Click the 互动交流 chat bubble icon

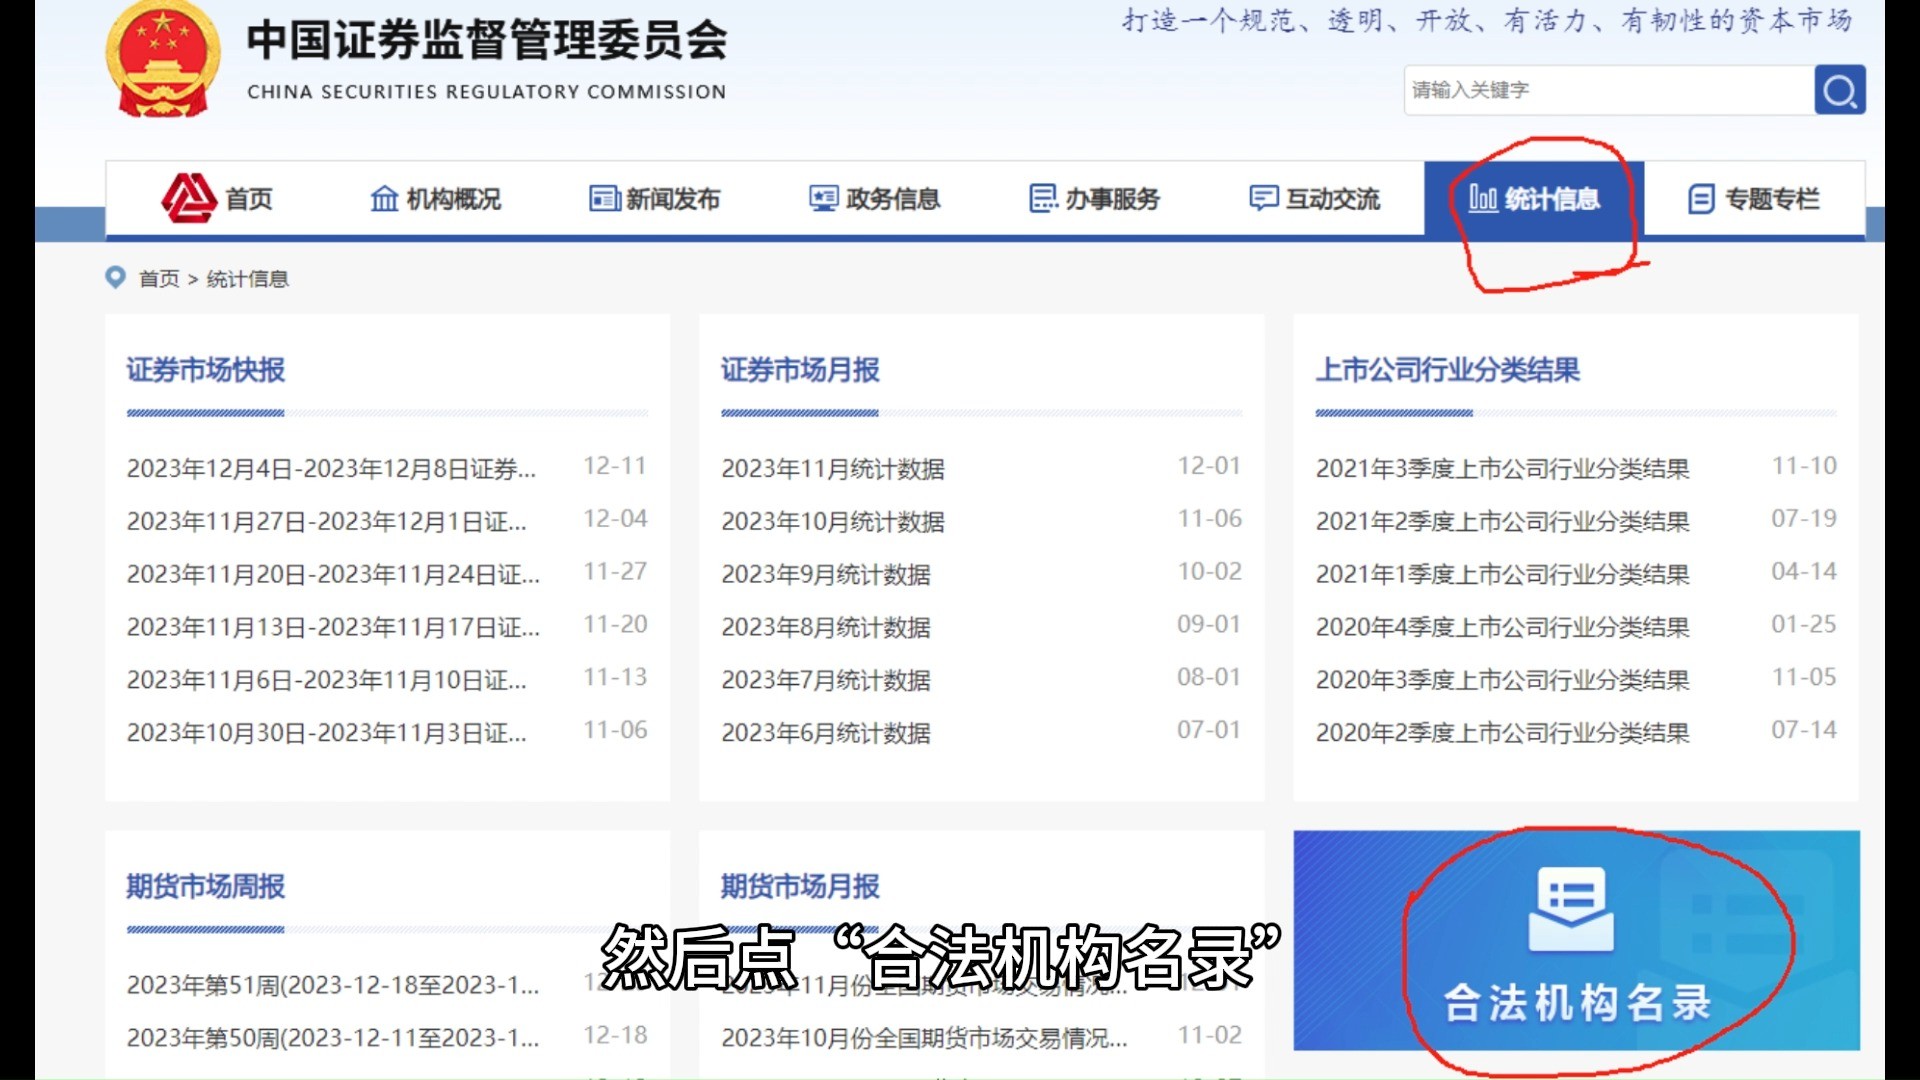1264,199
